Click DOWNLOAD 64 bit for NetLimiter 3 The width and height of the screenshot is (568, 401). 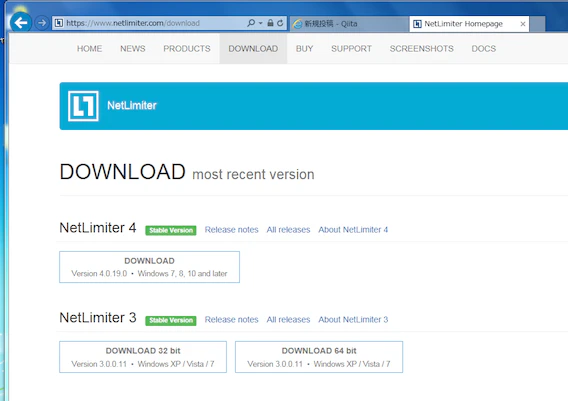coord(319,357)
